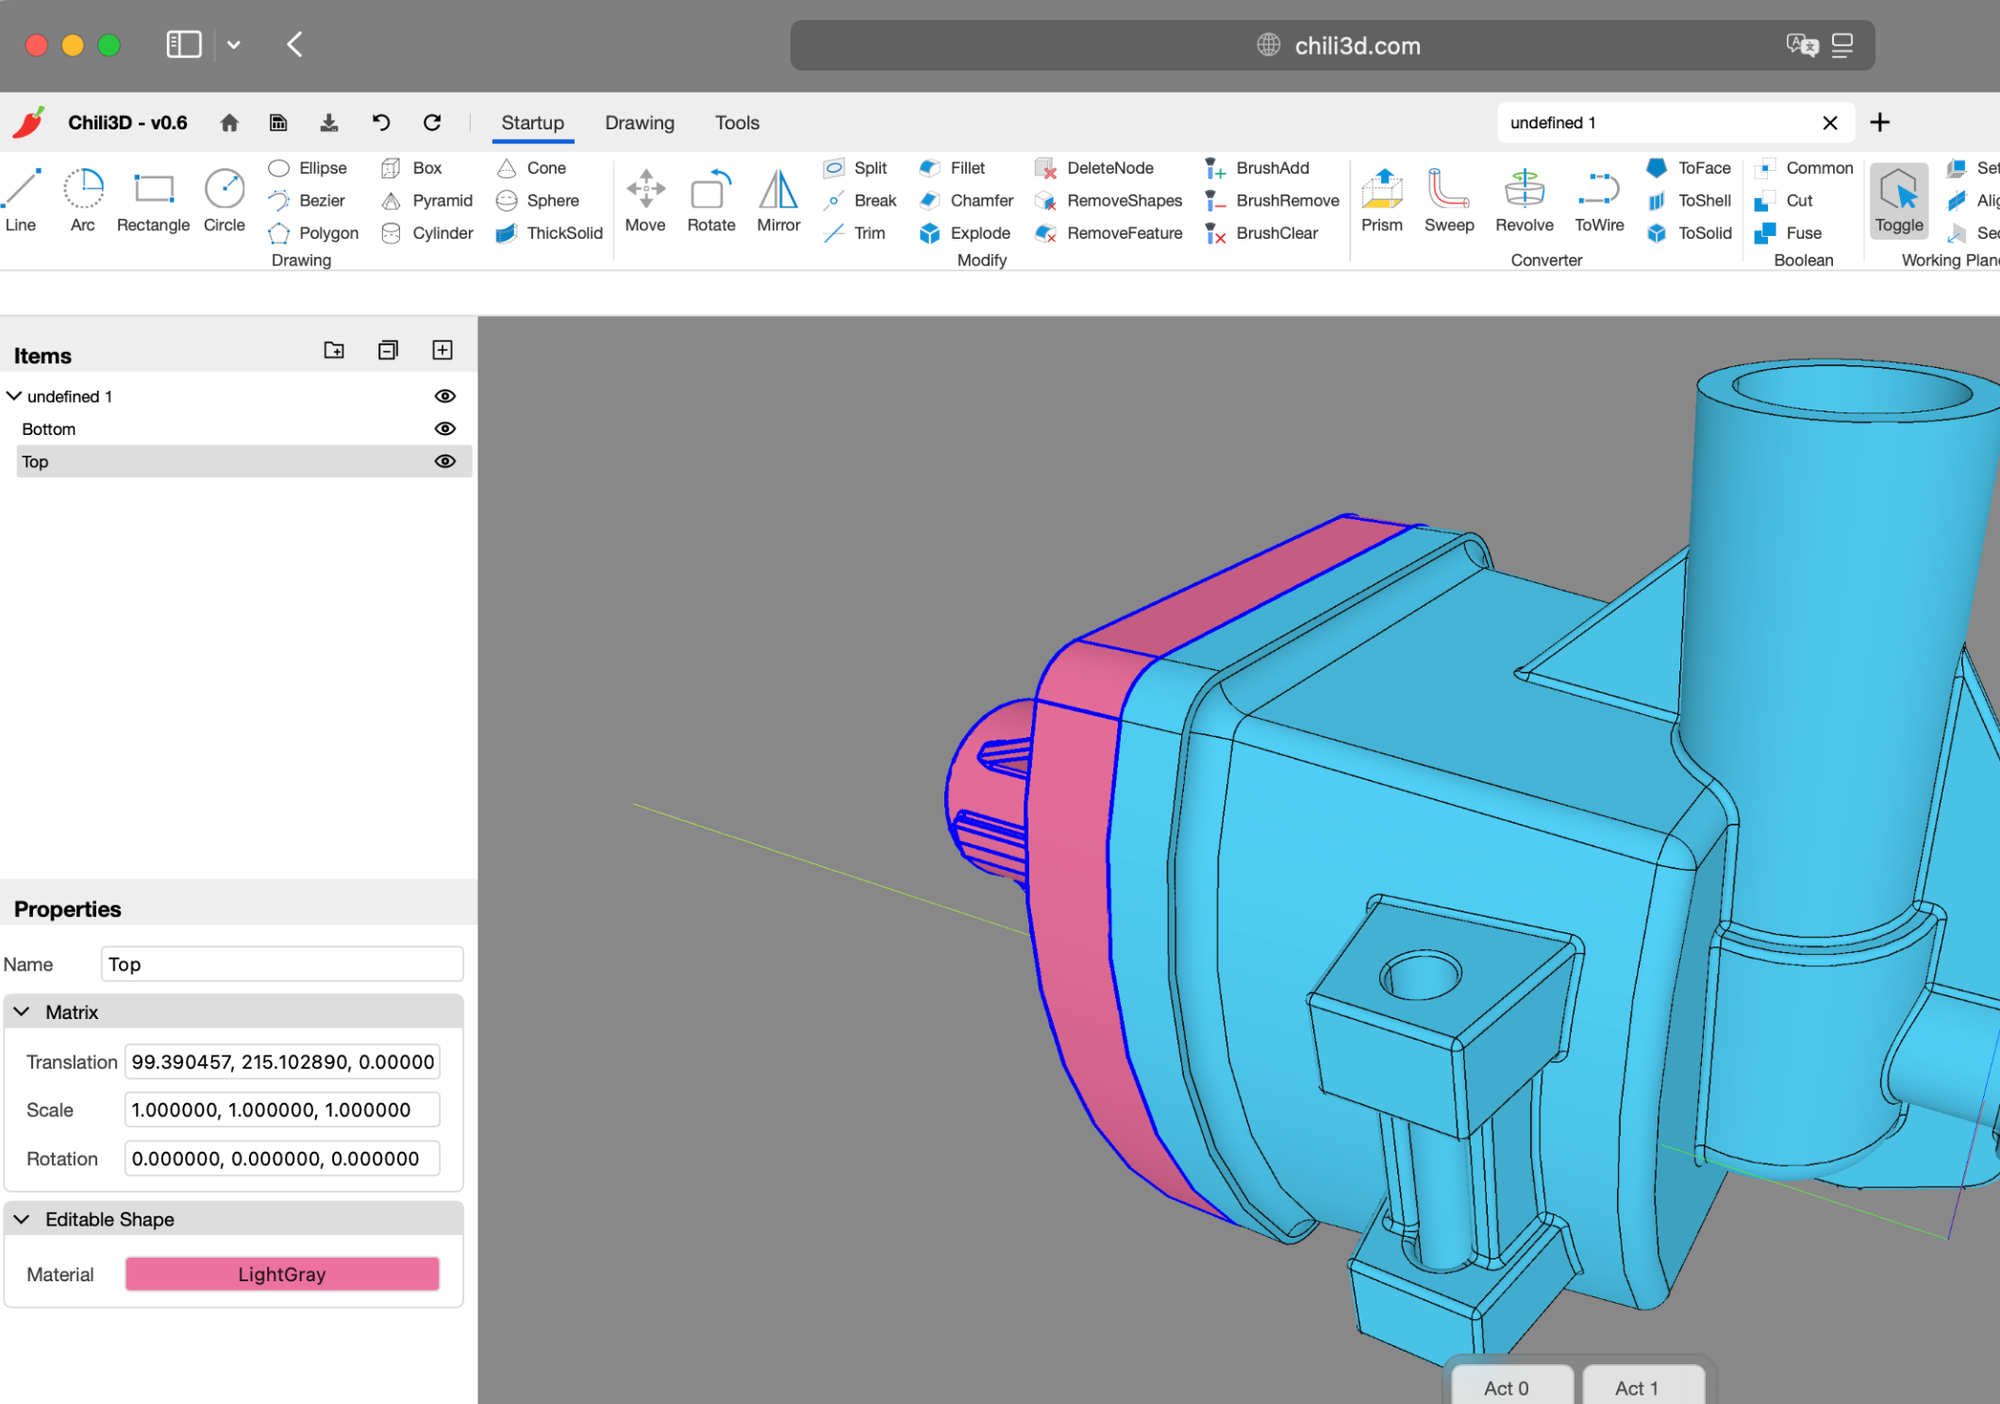The image size is (2000, 1404).
Task: Collapse the undefined 1 tree node
Action: pyautogui.click(x=14, y=397)
